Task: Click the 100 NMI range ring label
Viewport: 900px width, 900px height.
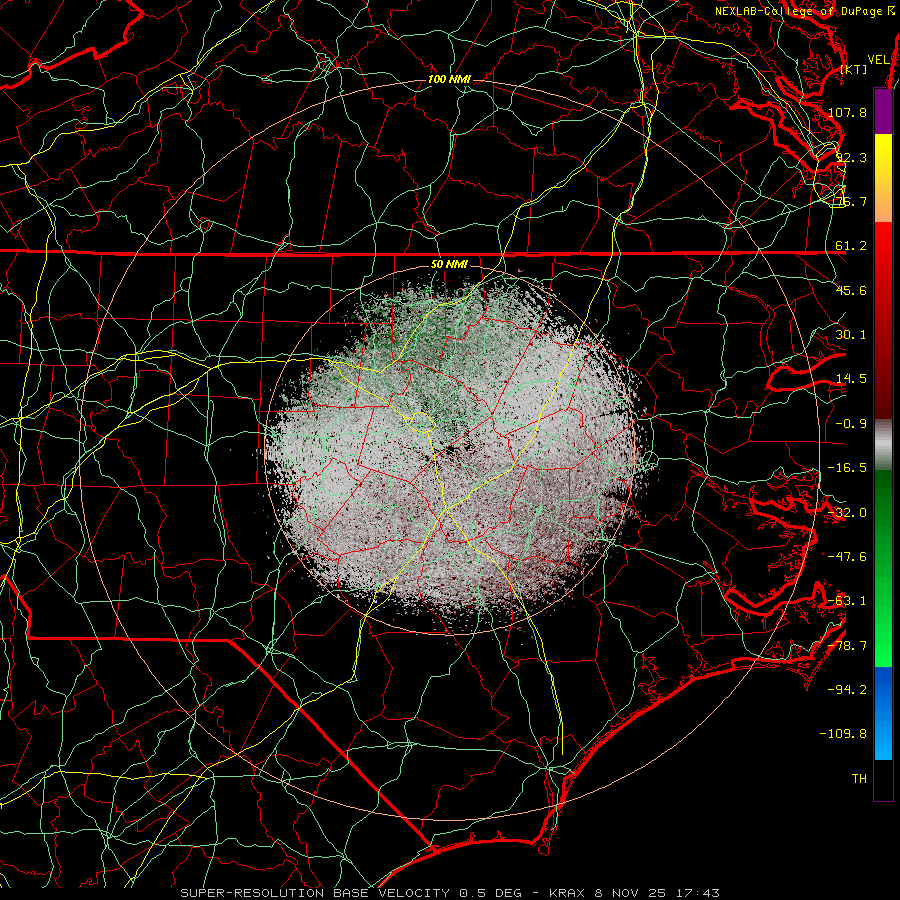Action: (x=449, y=79)
